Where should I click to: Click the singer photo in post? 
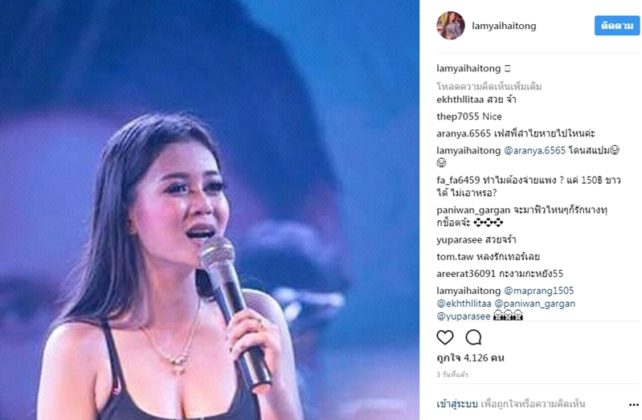[210, 210]
